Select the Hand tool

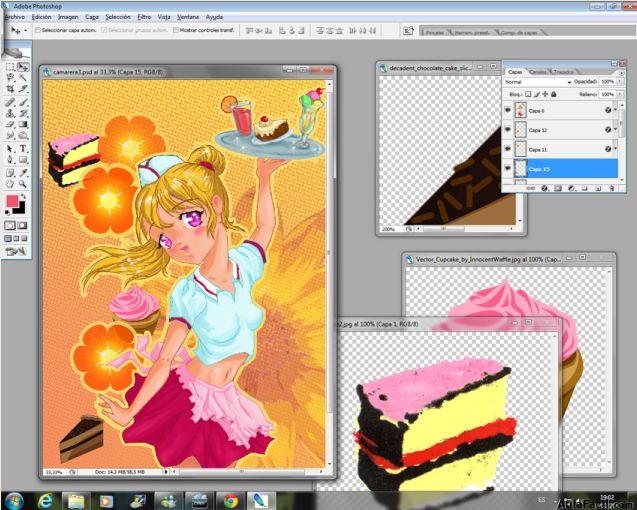[x=10, y=184]
